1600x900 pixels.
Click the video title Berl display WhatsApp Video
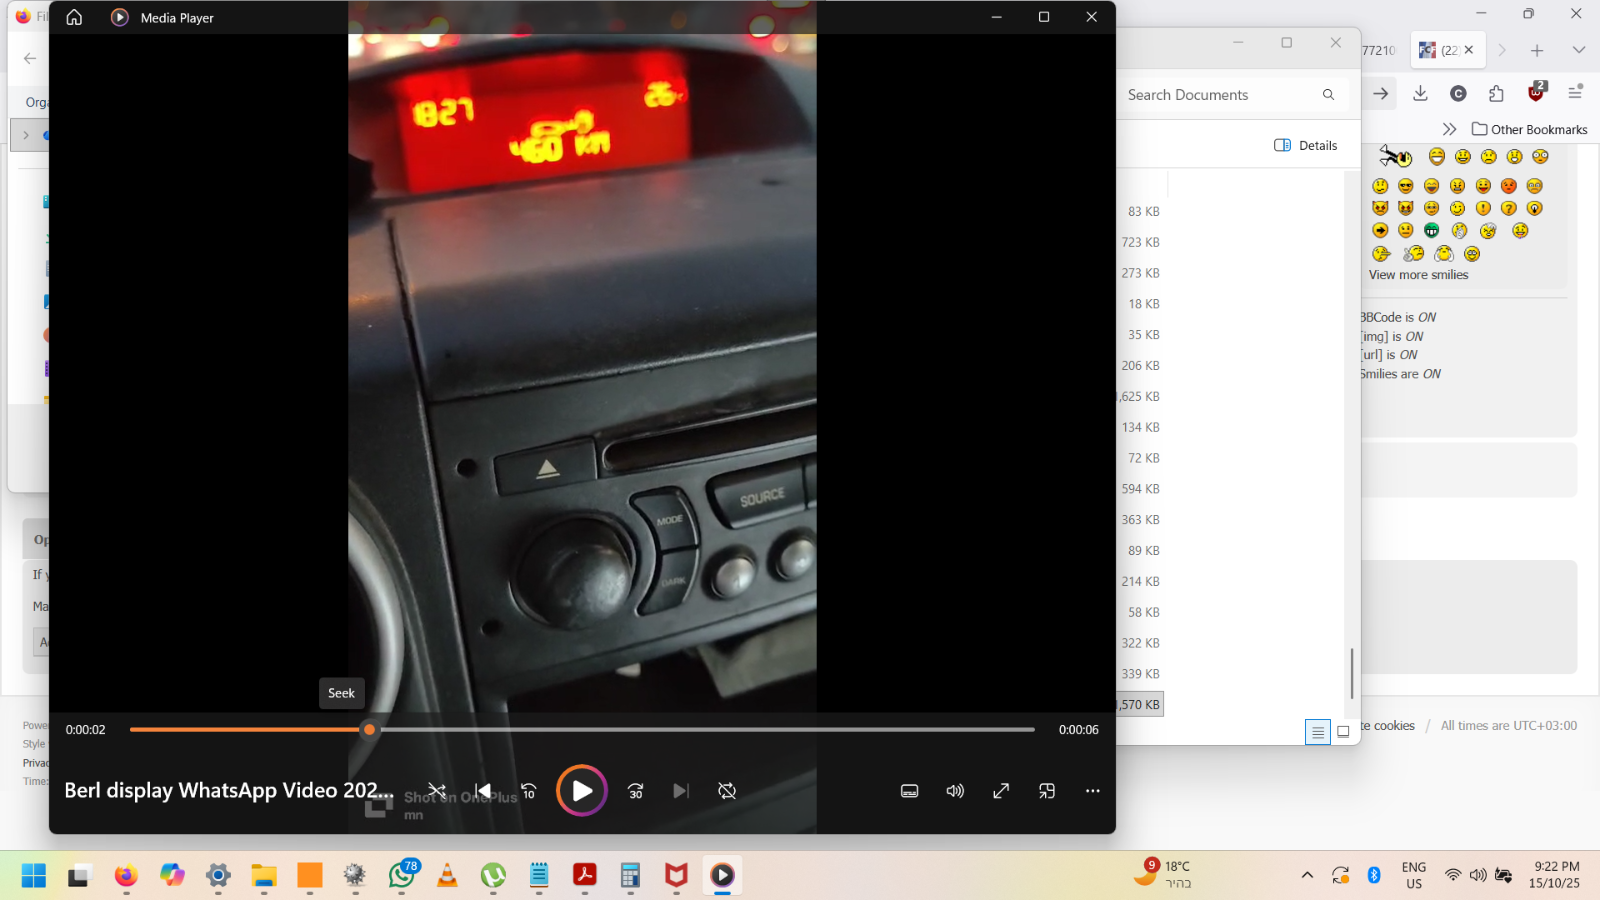click(x=229, y=790)
